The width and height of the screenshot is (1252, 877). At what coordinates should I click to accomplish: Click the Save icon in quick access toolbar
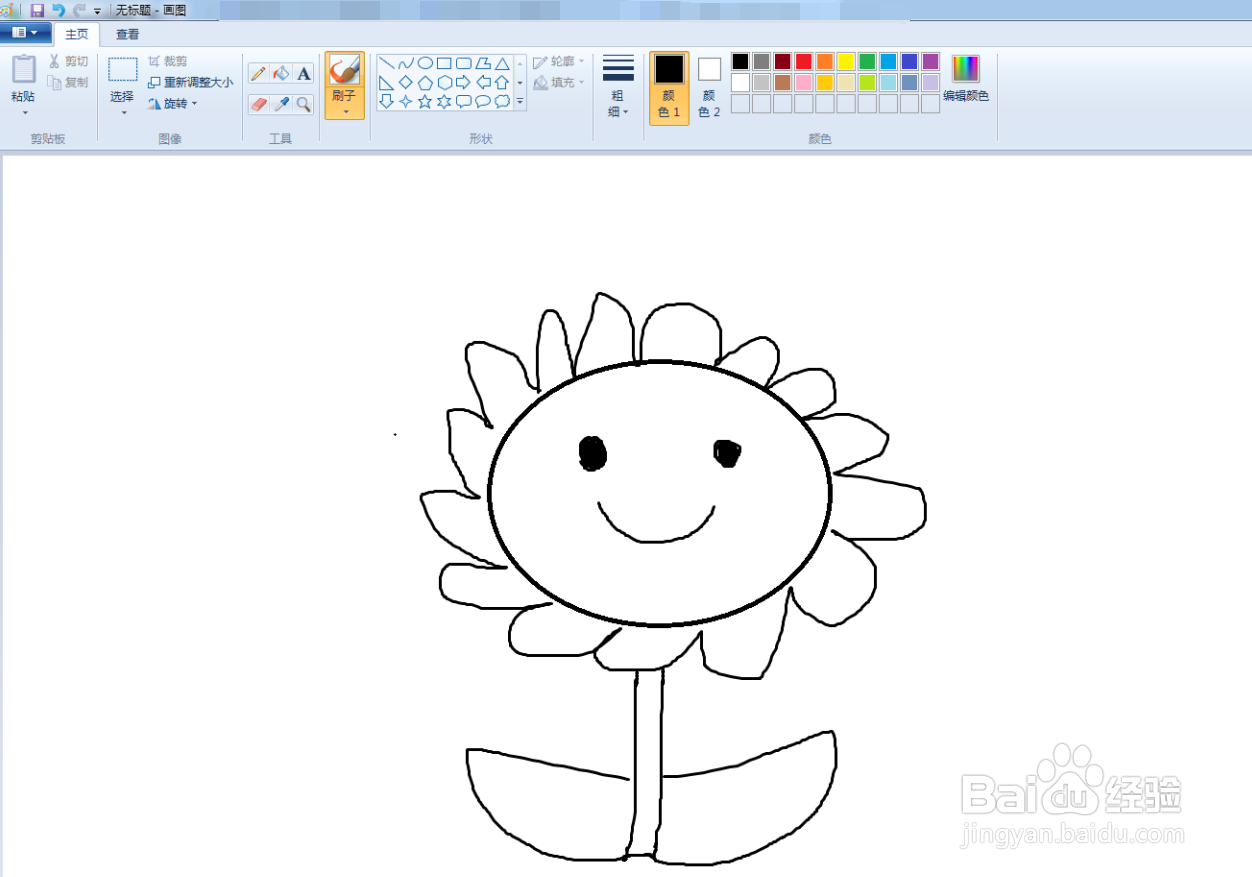pos(37,10)
